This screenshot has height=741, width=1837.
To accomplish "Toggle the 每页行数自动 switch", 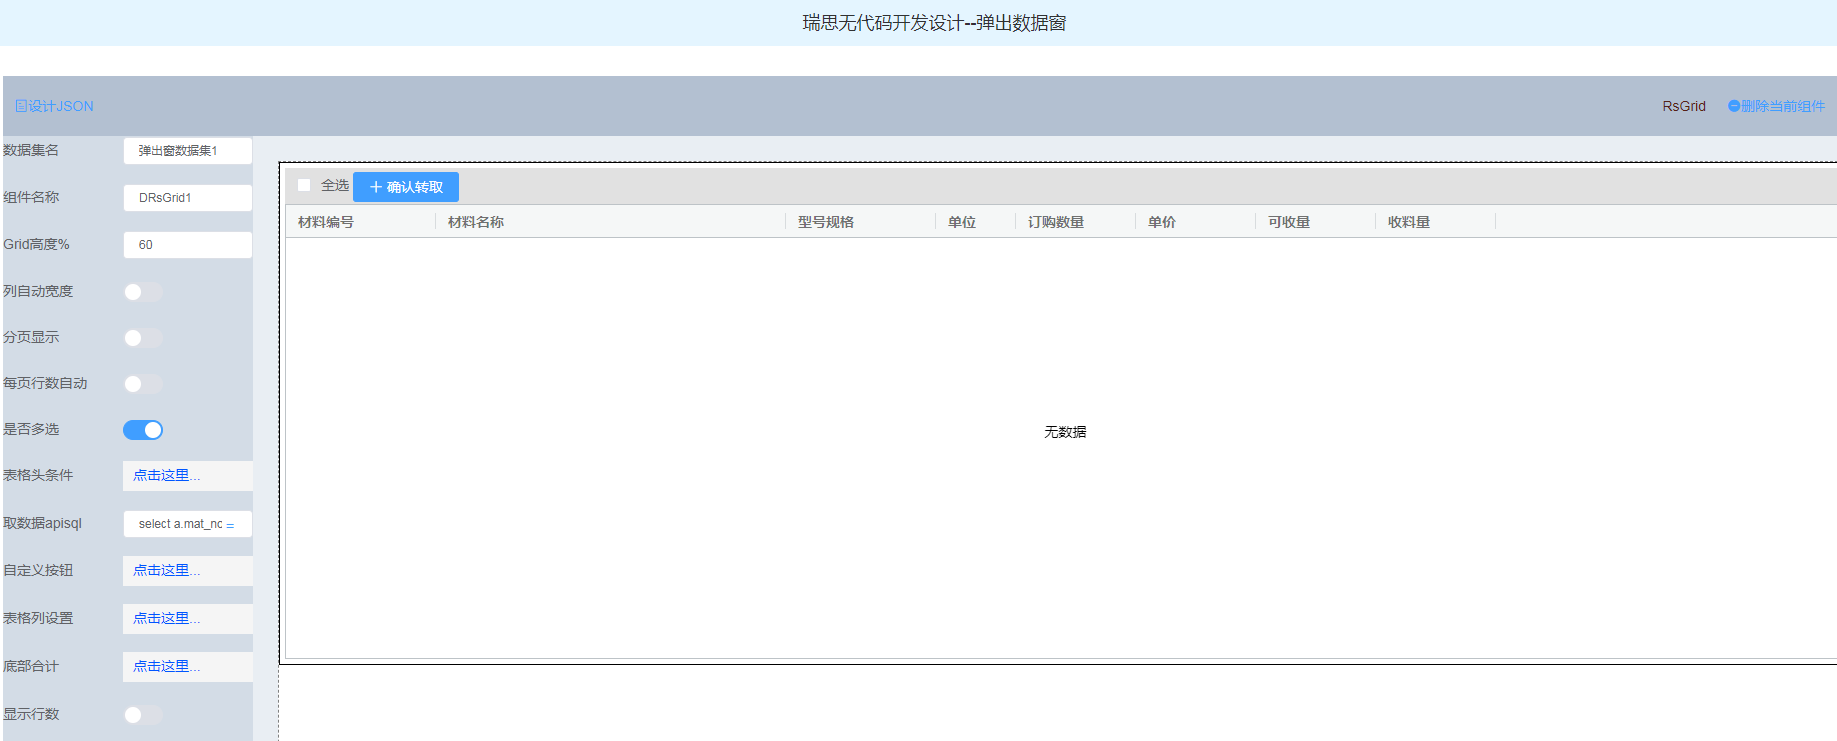I will (x=143, y=384).
